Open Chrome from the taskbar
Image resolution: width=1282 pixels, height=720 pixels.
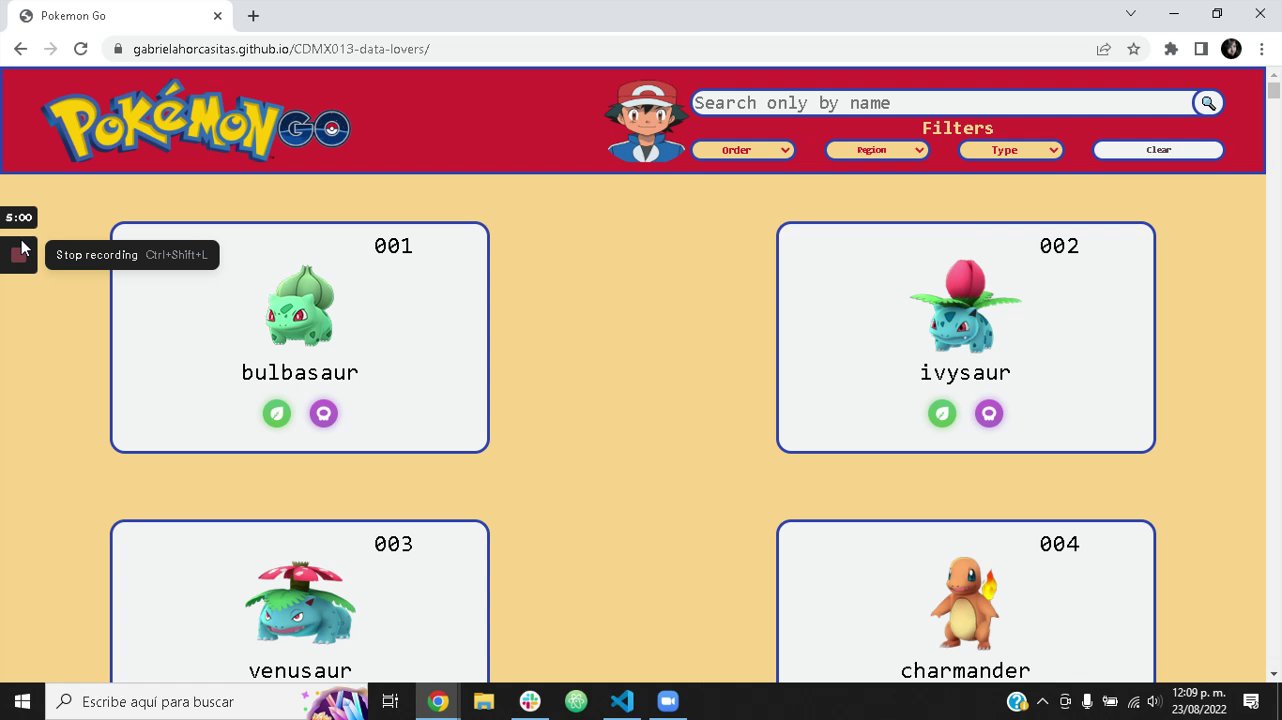pos(438,701)
